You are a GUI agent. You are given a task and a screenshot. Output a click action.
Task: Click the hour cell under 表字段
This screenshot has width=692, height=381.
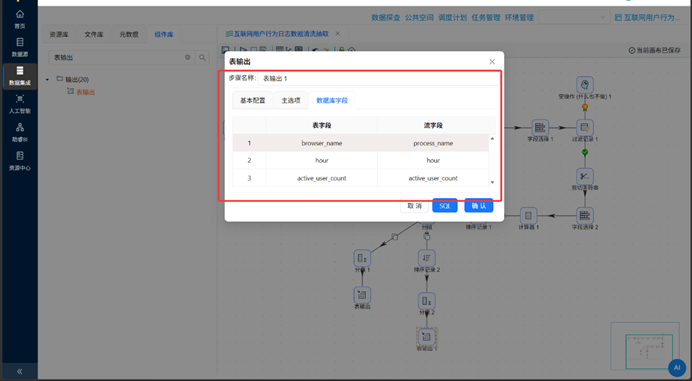322,160
